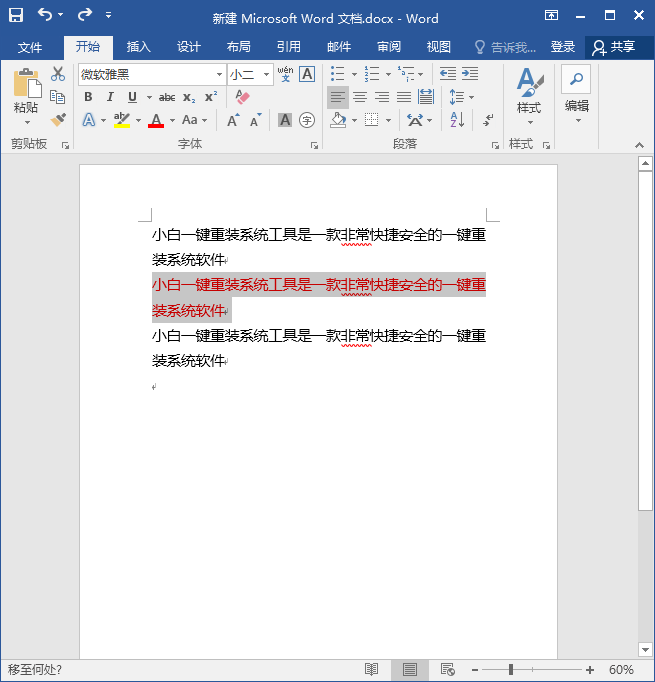Viewport: 655px width, 682px height.
Task: Switch to Web Layout view in status bar
Action: tap(448, 669)
